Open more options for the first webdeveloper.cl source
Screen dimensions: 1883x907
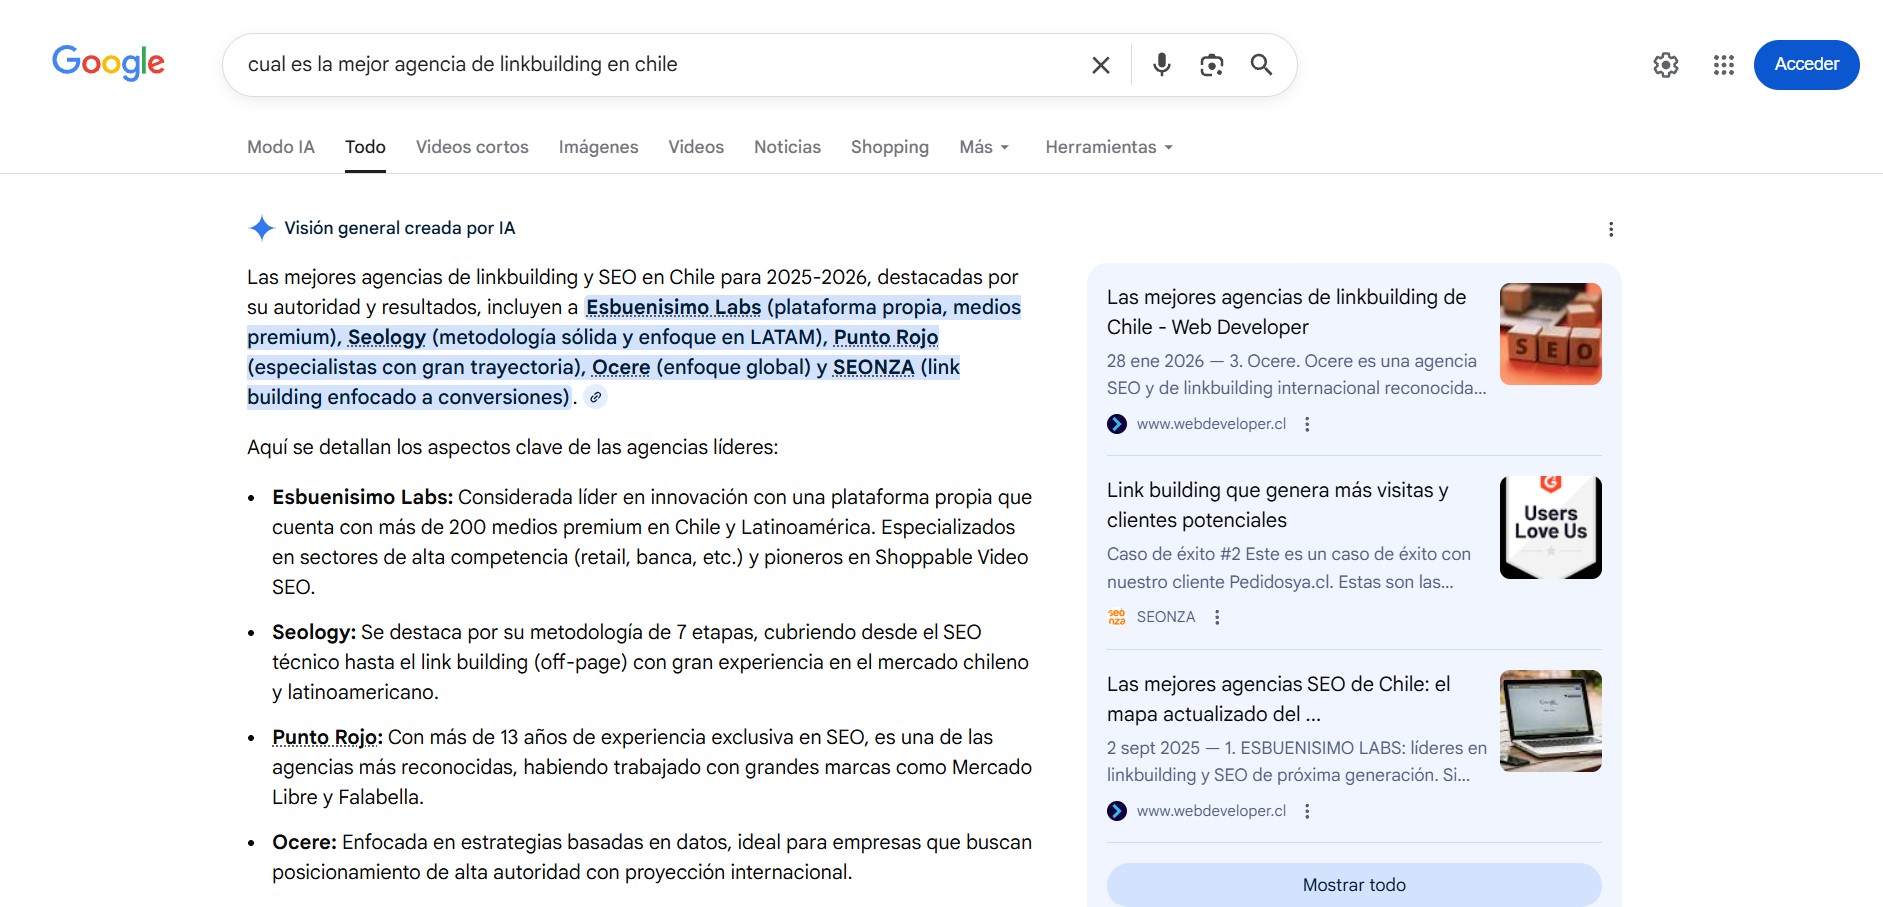1307,424
